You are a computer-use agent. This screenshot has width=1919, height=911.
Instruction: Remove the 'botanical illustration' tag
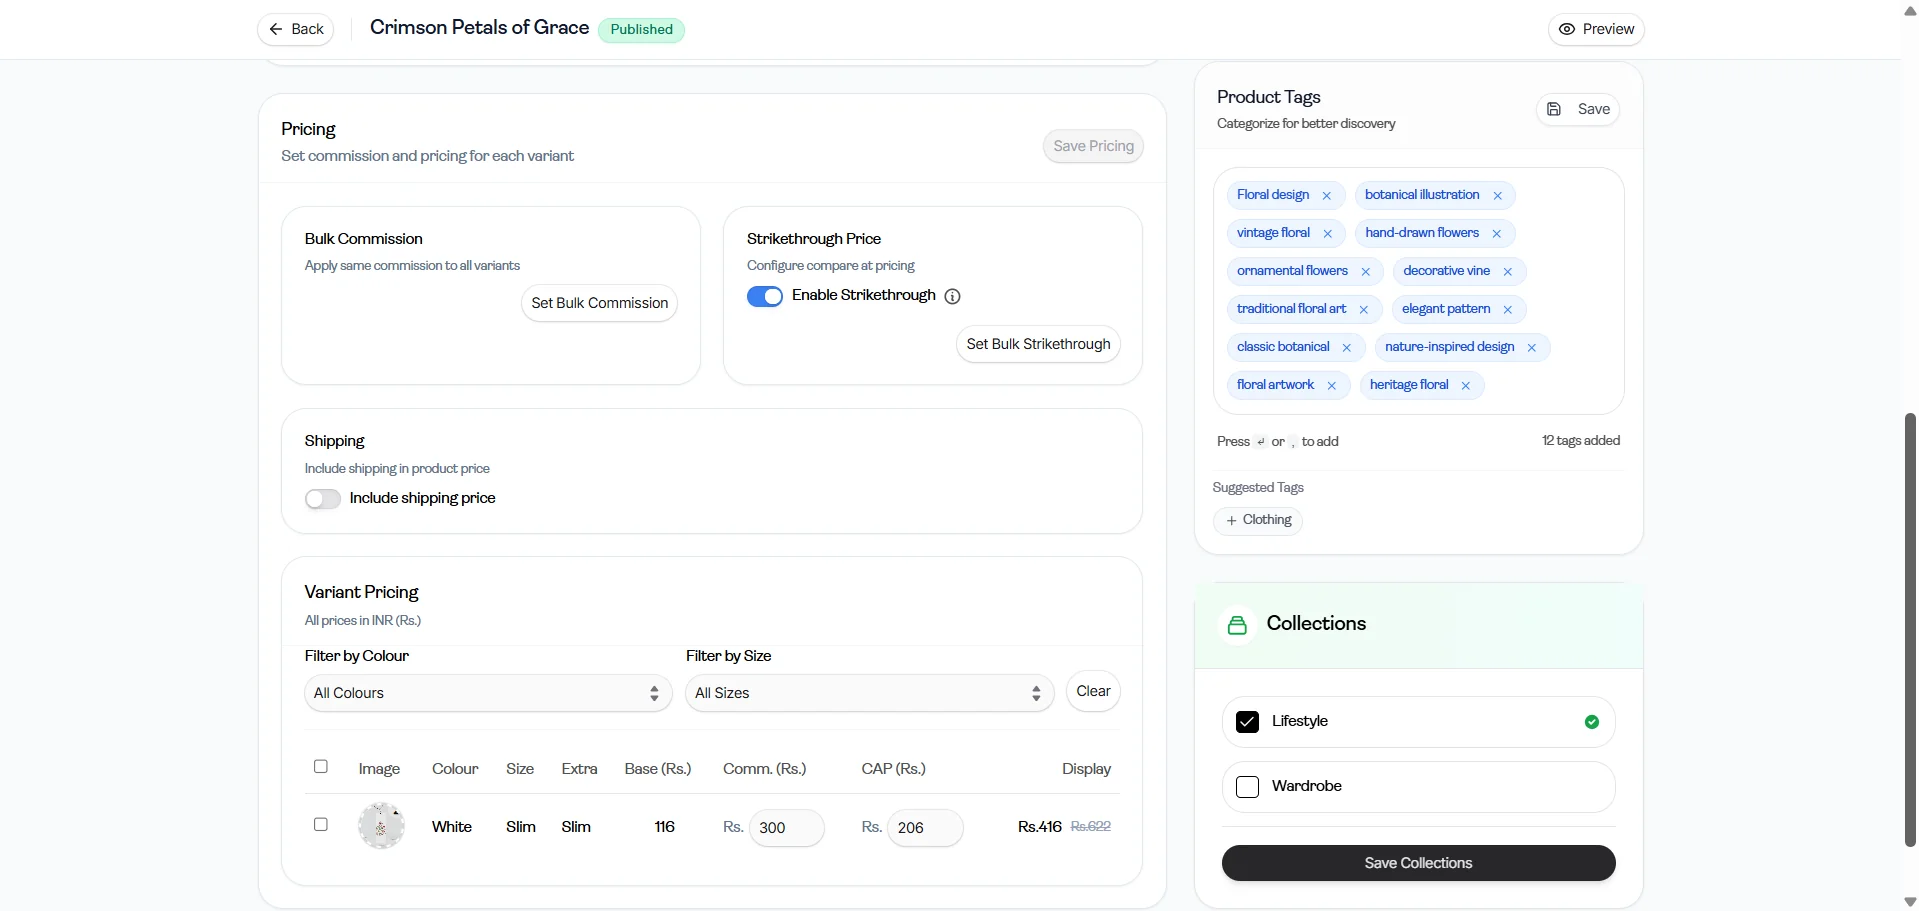(x=1497, y=196)
